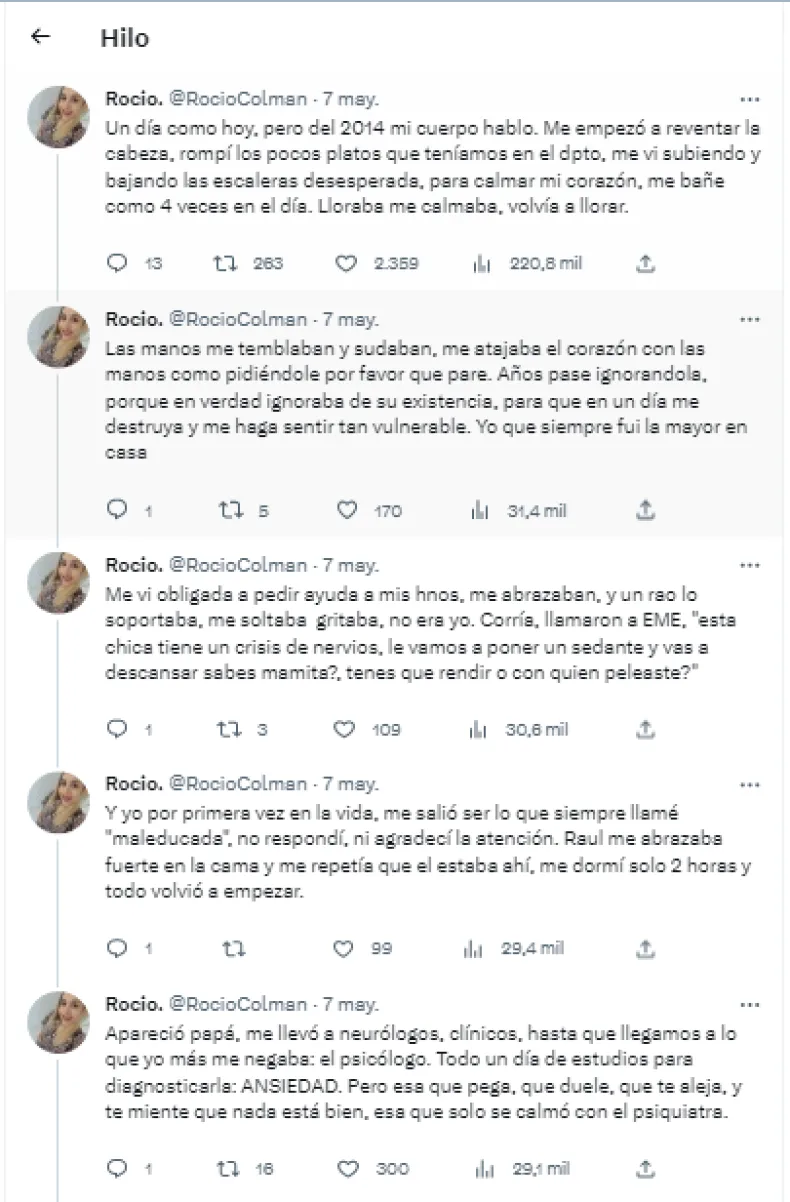Share the tweet with 31,4 mil views
The image size is (790, 1202).
[x=646, y=510]
